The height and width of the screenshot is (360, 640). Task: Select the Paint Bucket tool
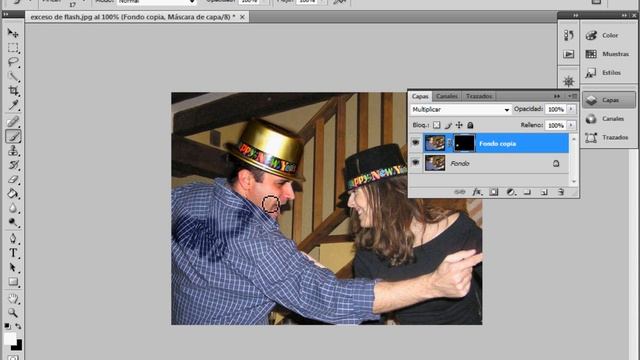(13, 194)
